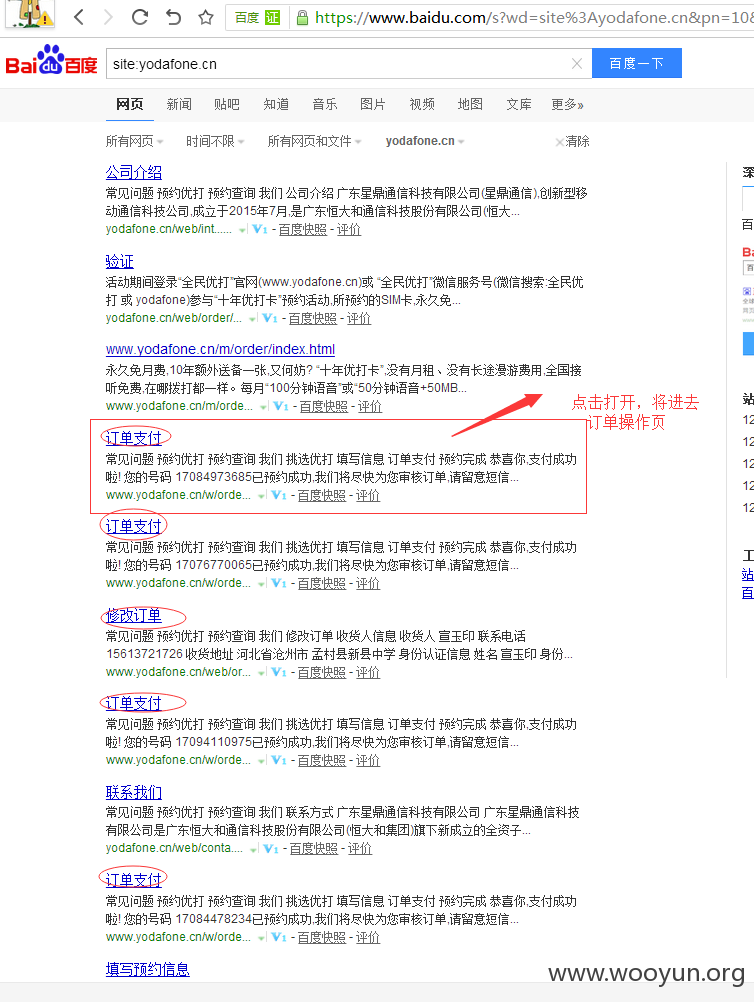Image resolution: width=754 pixels, height=1002 pixels.
Task: Open 订单支付 result with number 17084973685
Action: point(134,438)
